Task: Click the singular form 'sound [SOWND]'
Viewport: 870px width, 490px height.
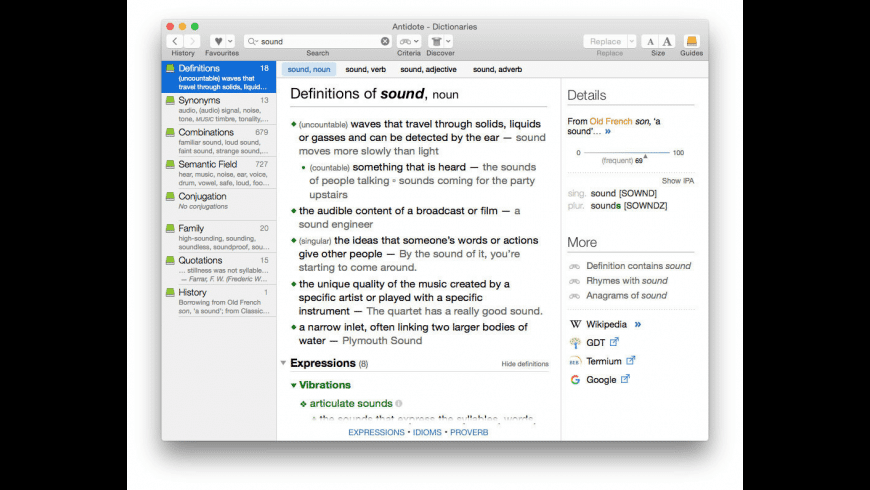Action: (x=624, y=193)
